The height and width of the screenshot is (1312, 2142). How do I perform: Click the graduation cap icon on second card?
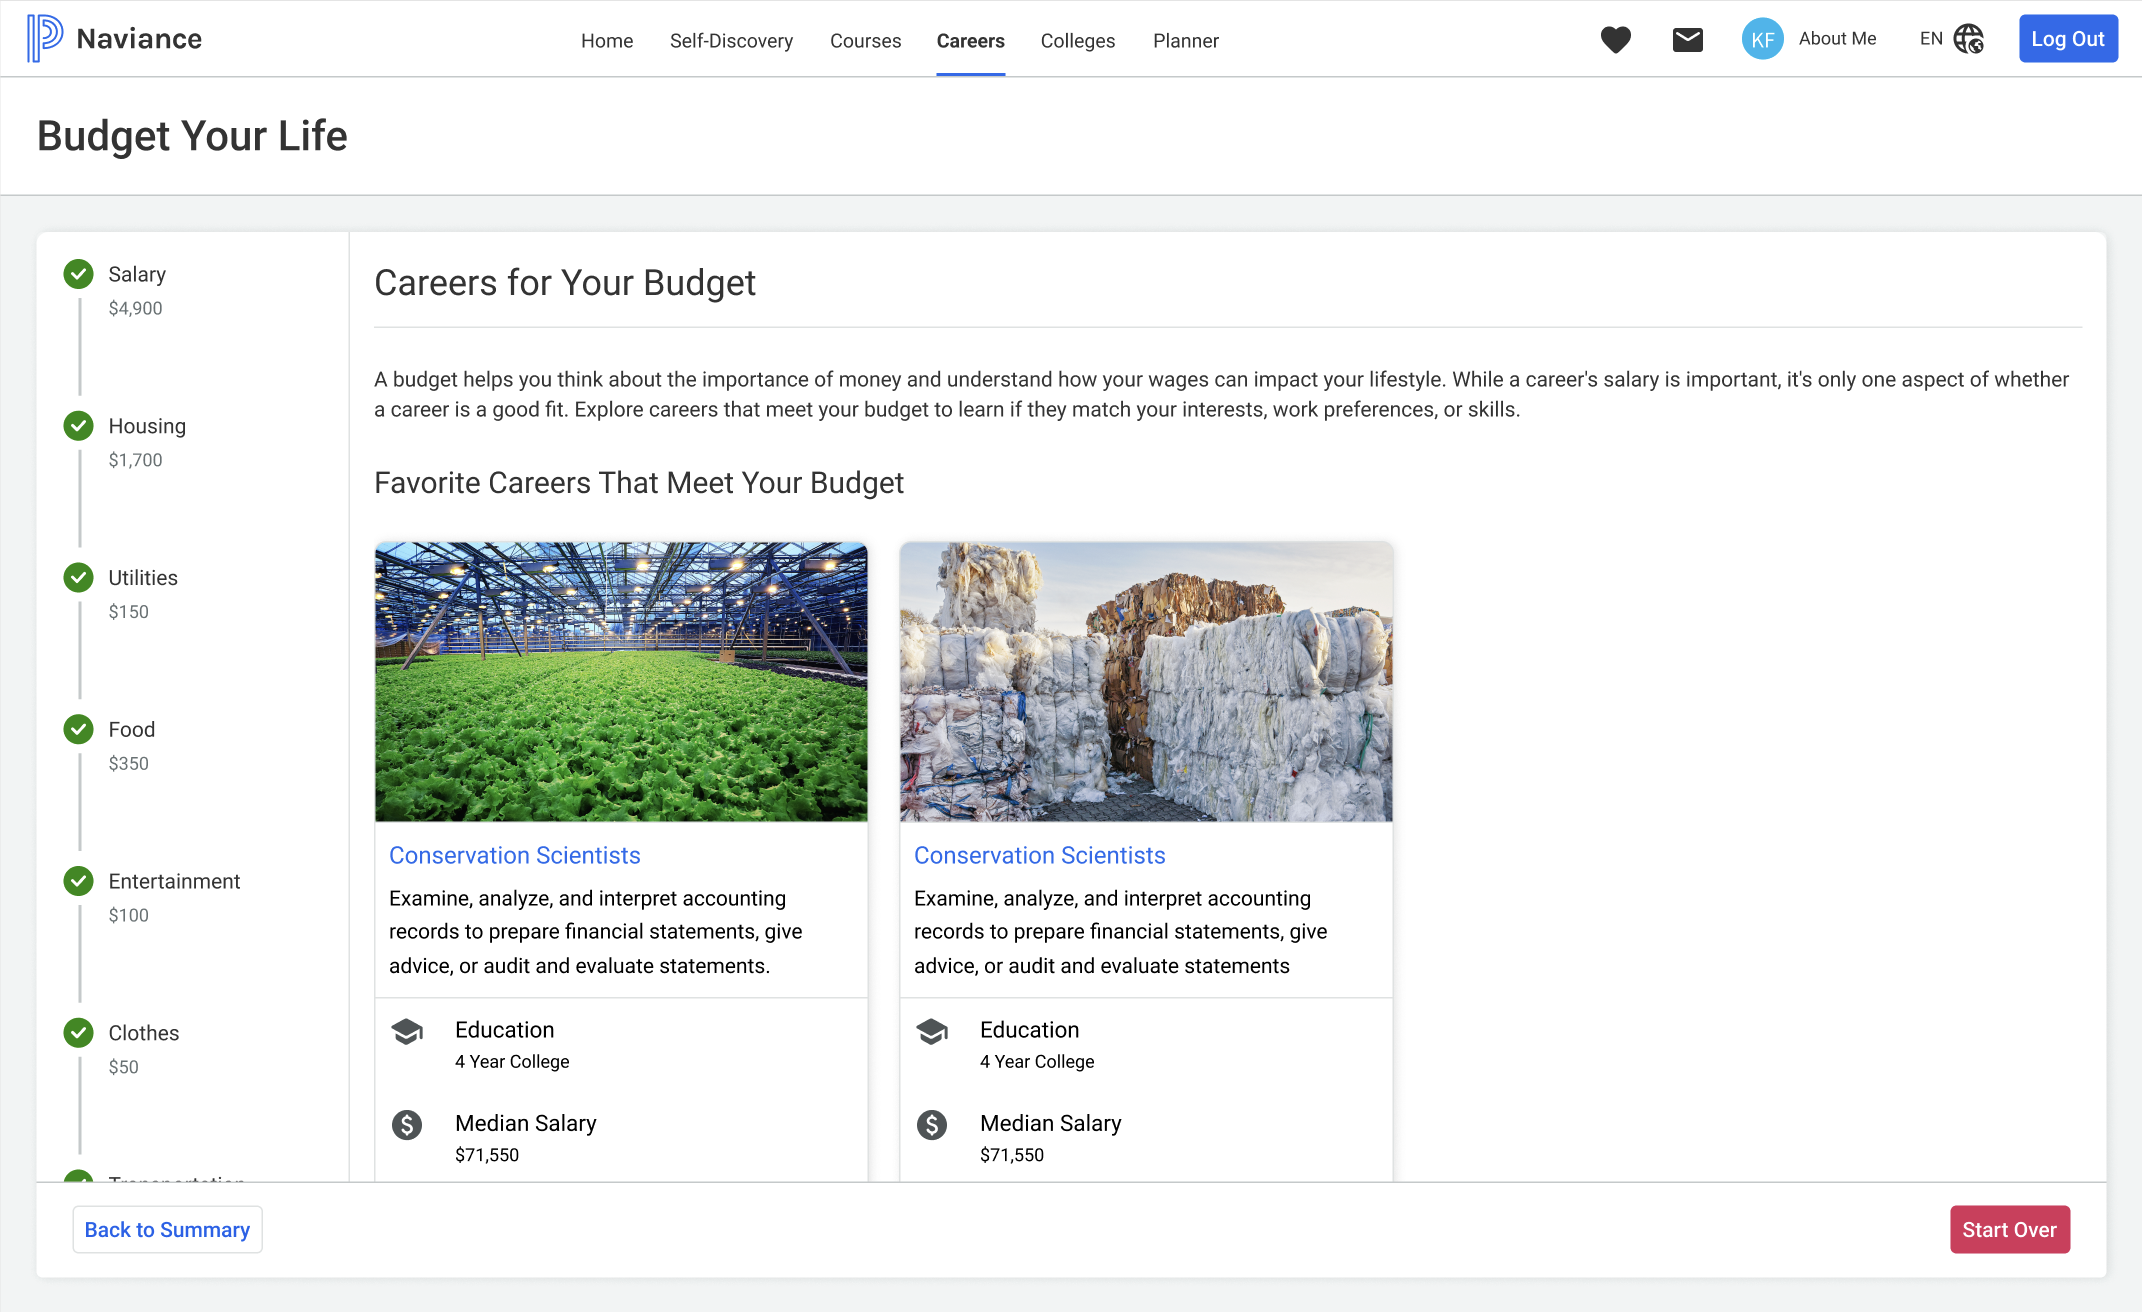932,1031
